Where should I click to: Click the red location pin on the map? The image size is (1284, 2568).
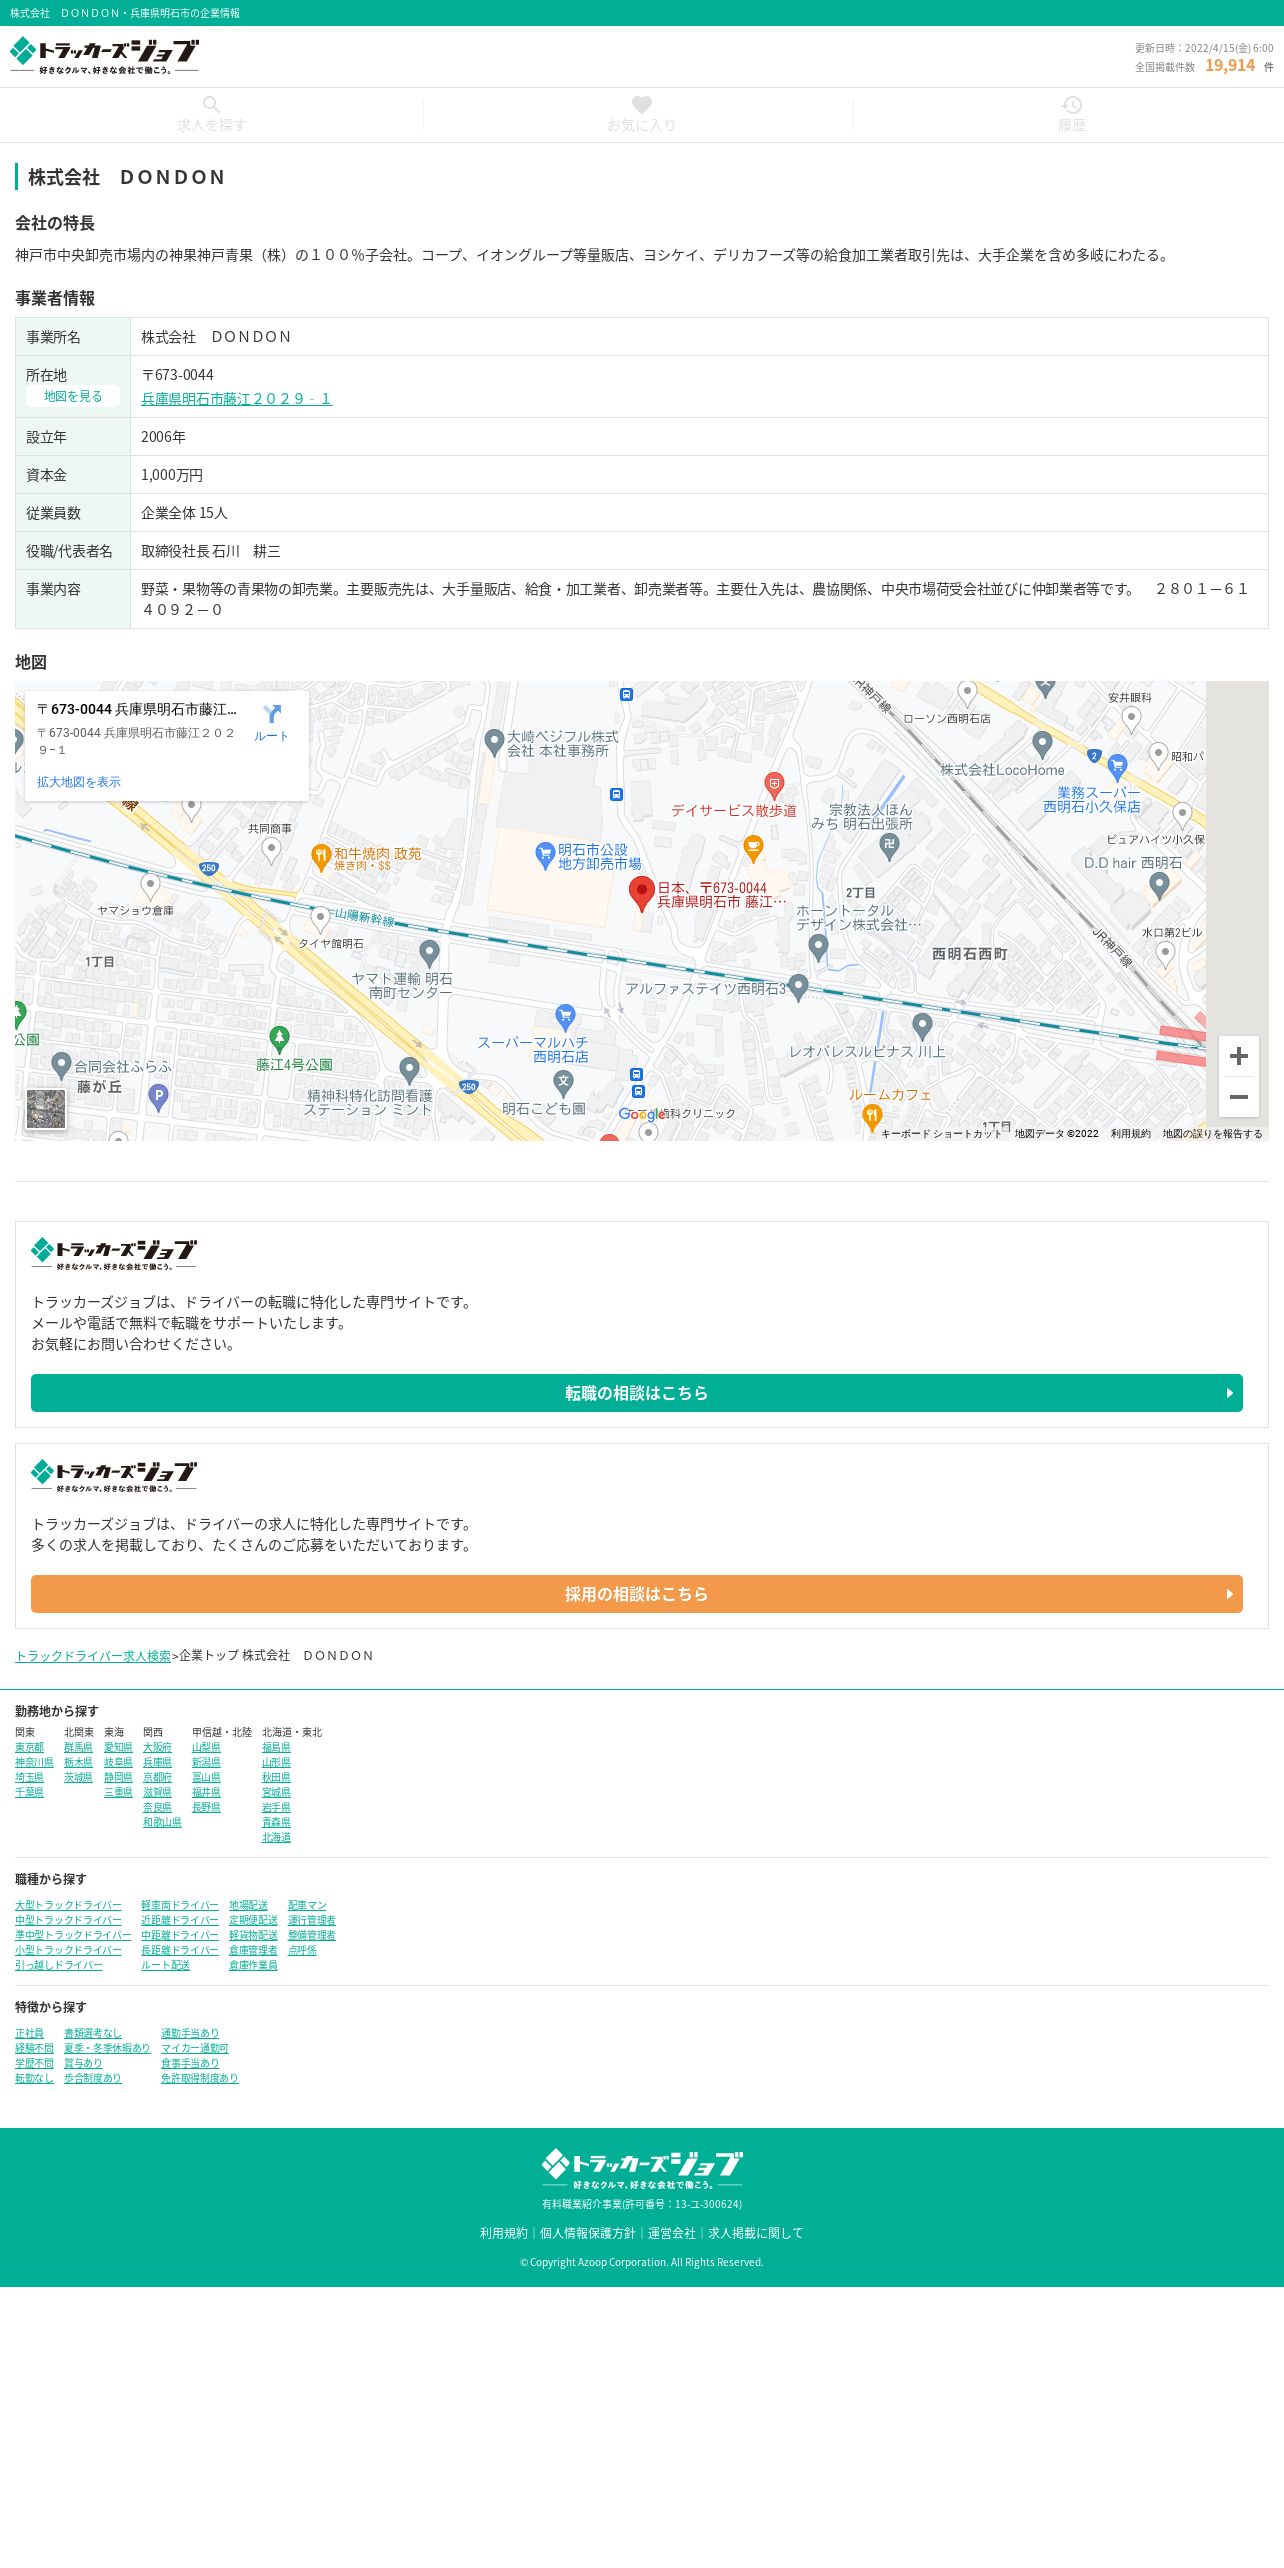pos(641,893)
